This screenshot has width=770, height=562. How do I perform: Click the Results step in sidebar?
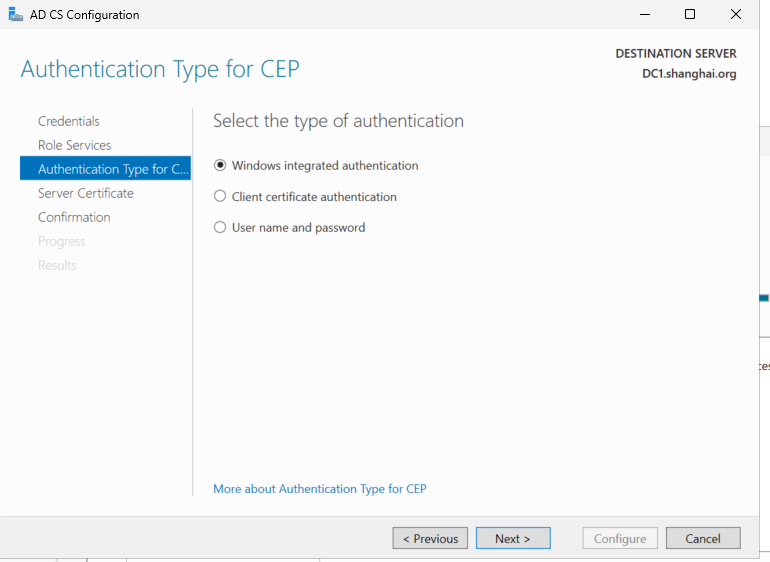coord(57,265)
